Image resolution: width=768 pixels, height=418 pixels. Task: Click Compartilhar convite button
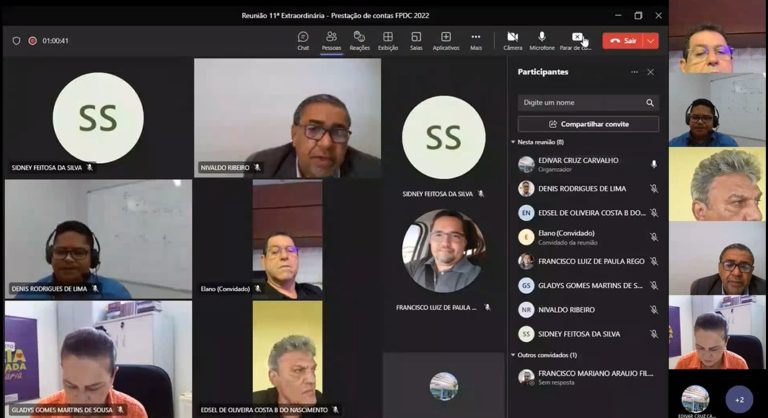click(588, 124)
